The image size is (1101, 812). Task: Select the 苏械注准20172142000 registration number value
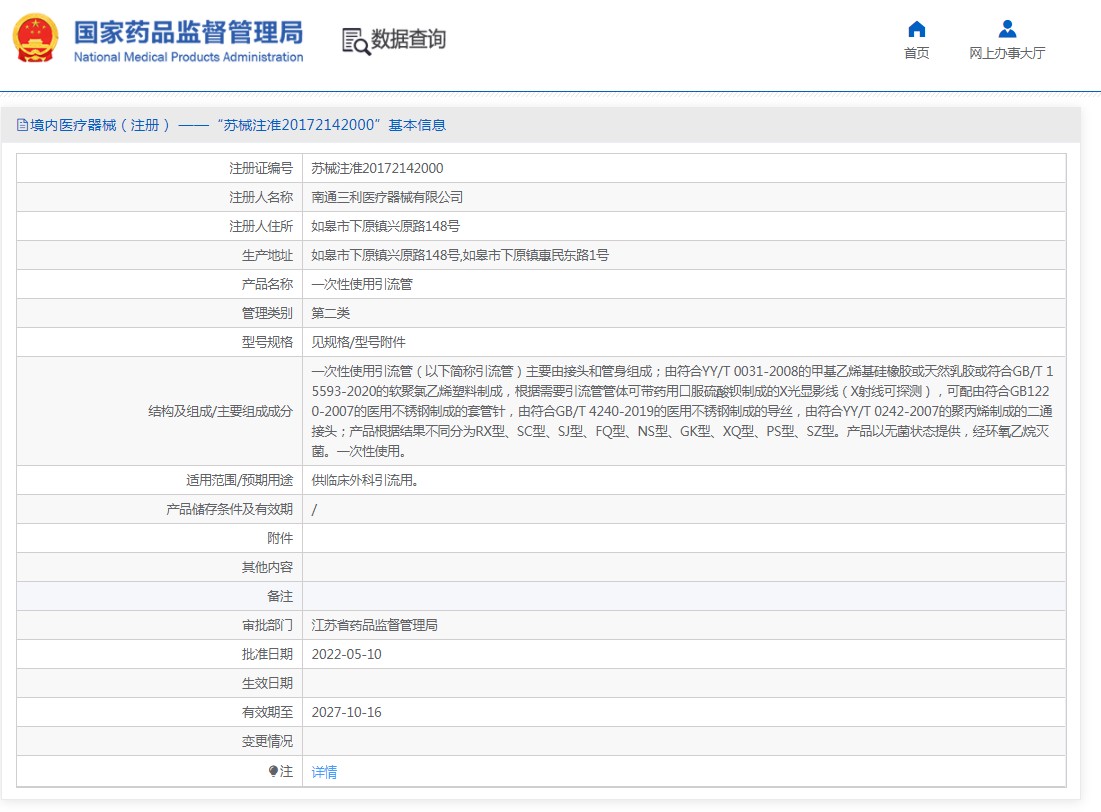coord(377,168)
